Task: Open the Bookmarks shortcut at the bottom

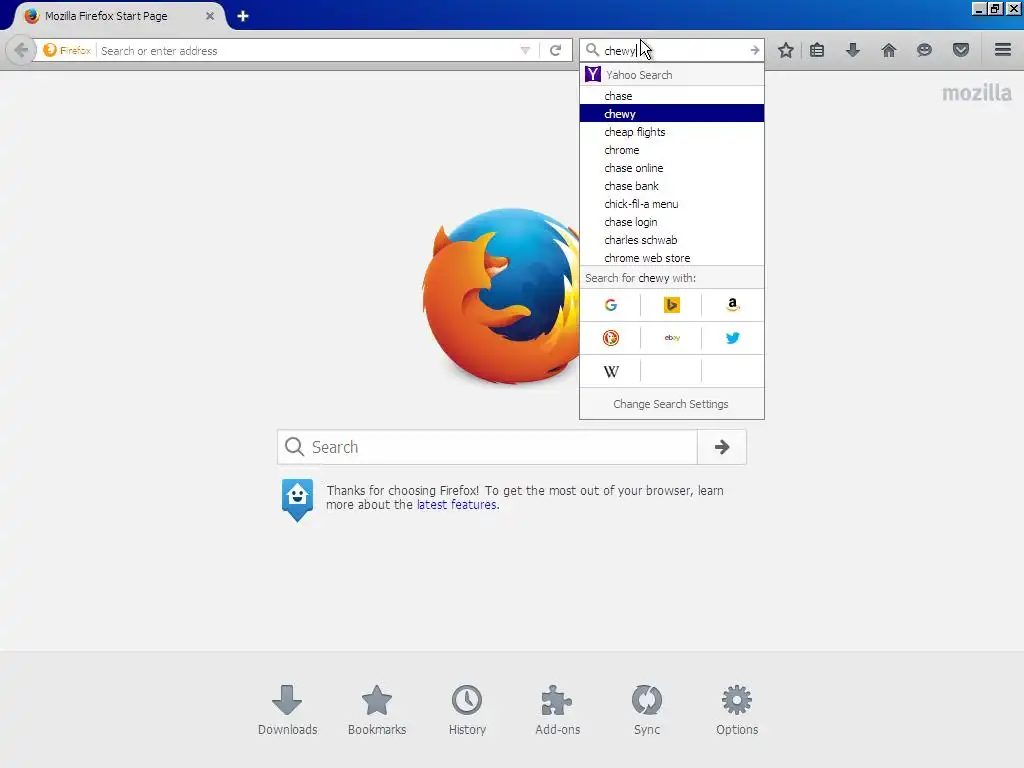Action: click(377, 710)
